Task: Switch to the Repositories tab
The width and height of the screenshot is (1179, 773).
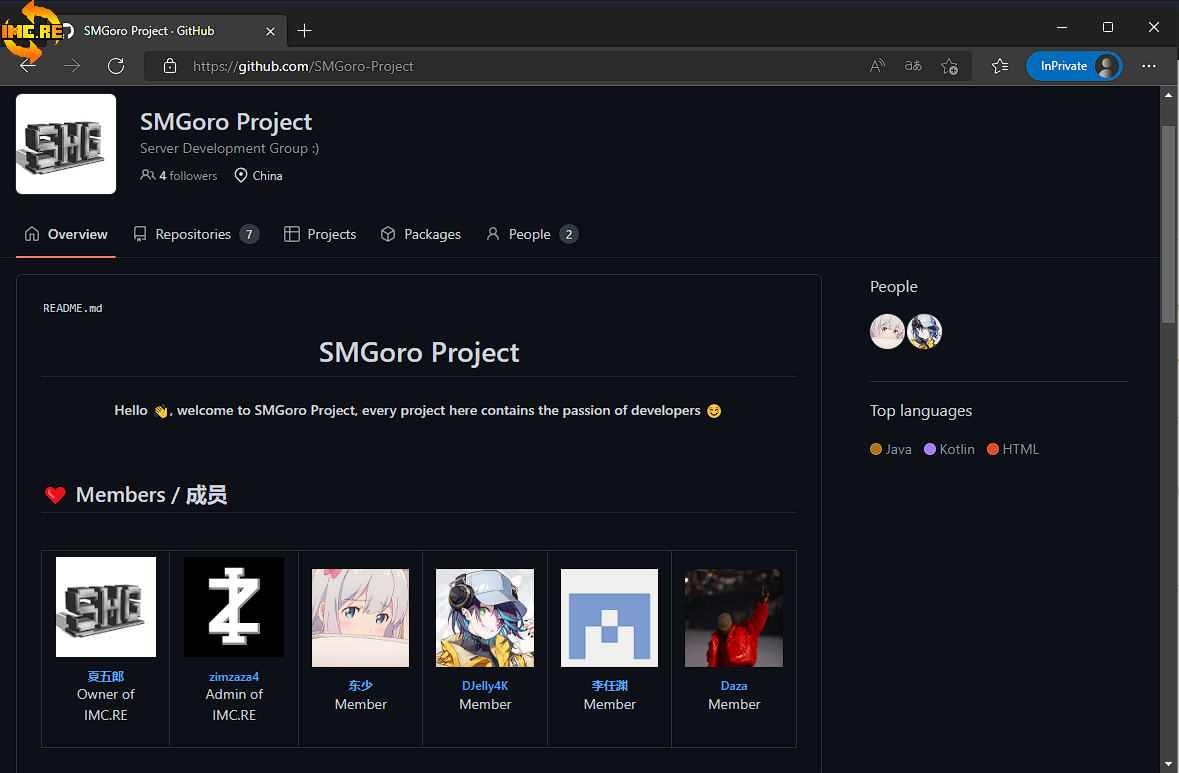Action: coord(195,234)
